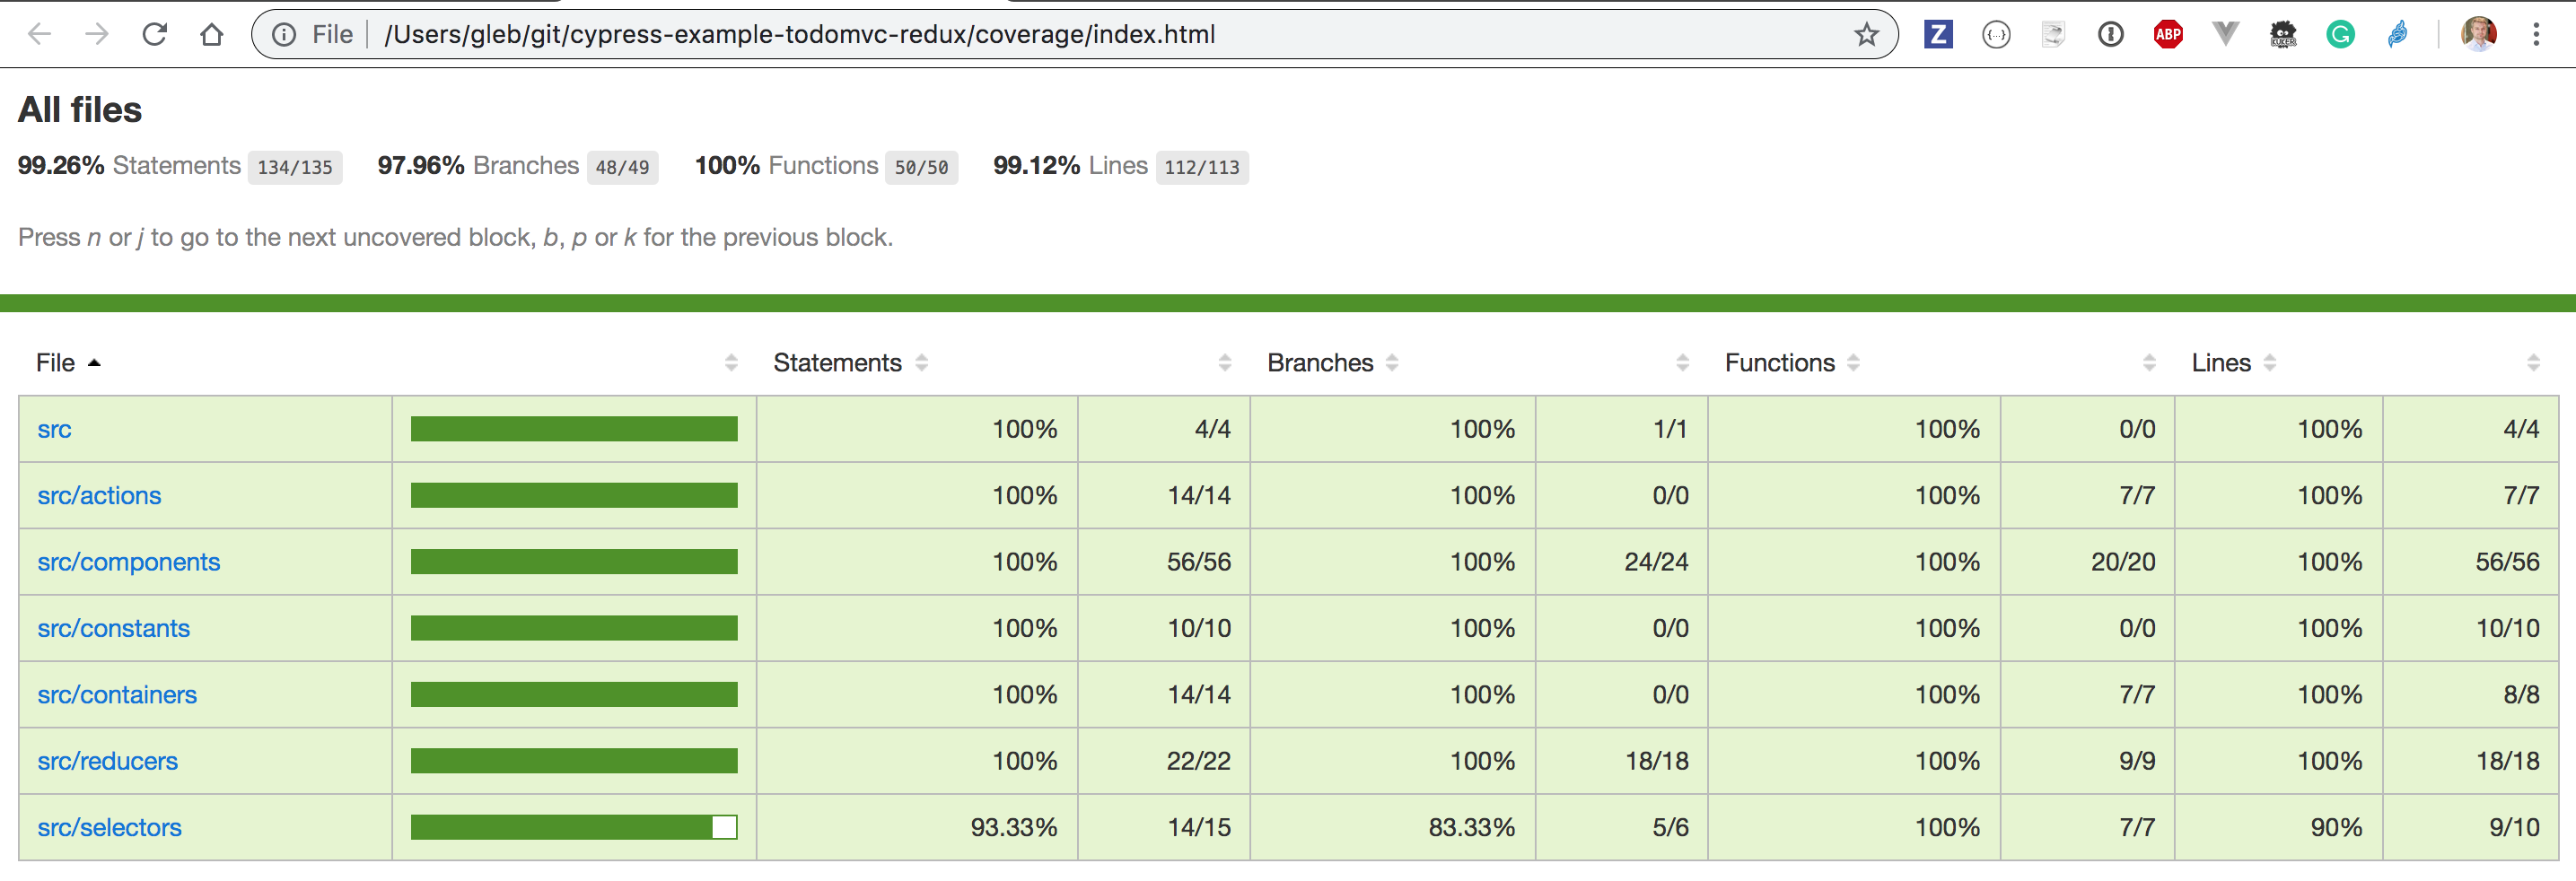Viewport: 2576px width, 881px height.
Task: Open the 1Password extension
Action: [2111, 34]
